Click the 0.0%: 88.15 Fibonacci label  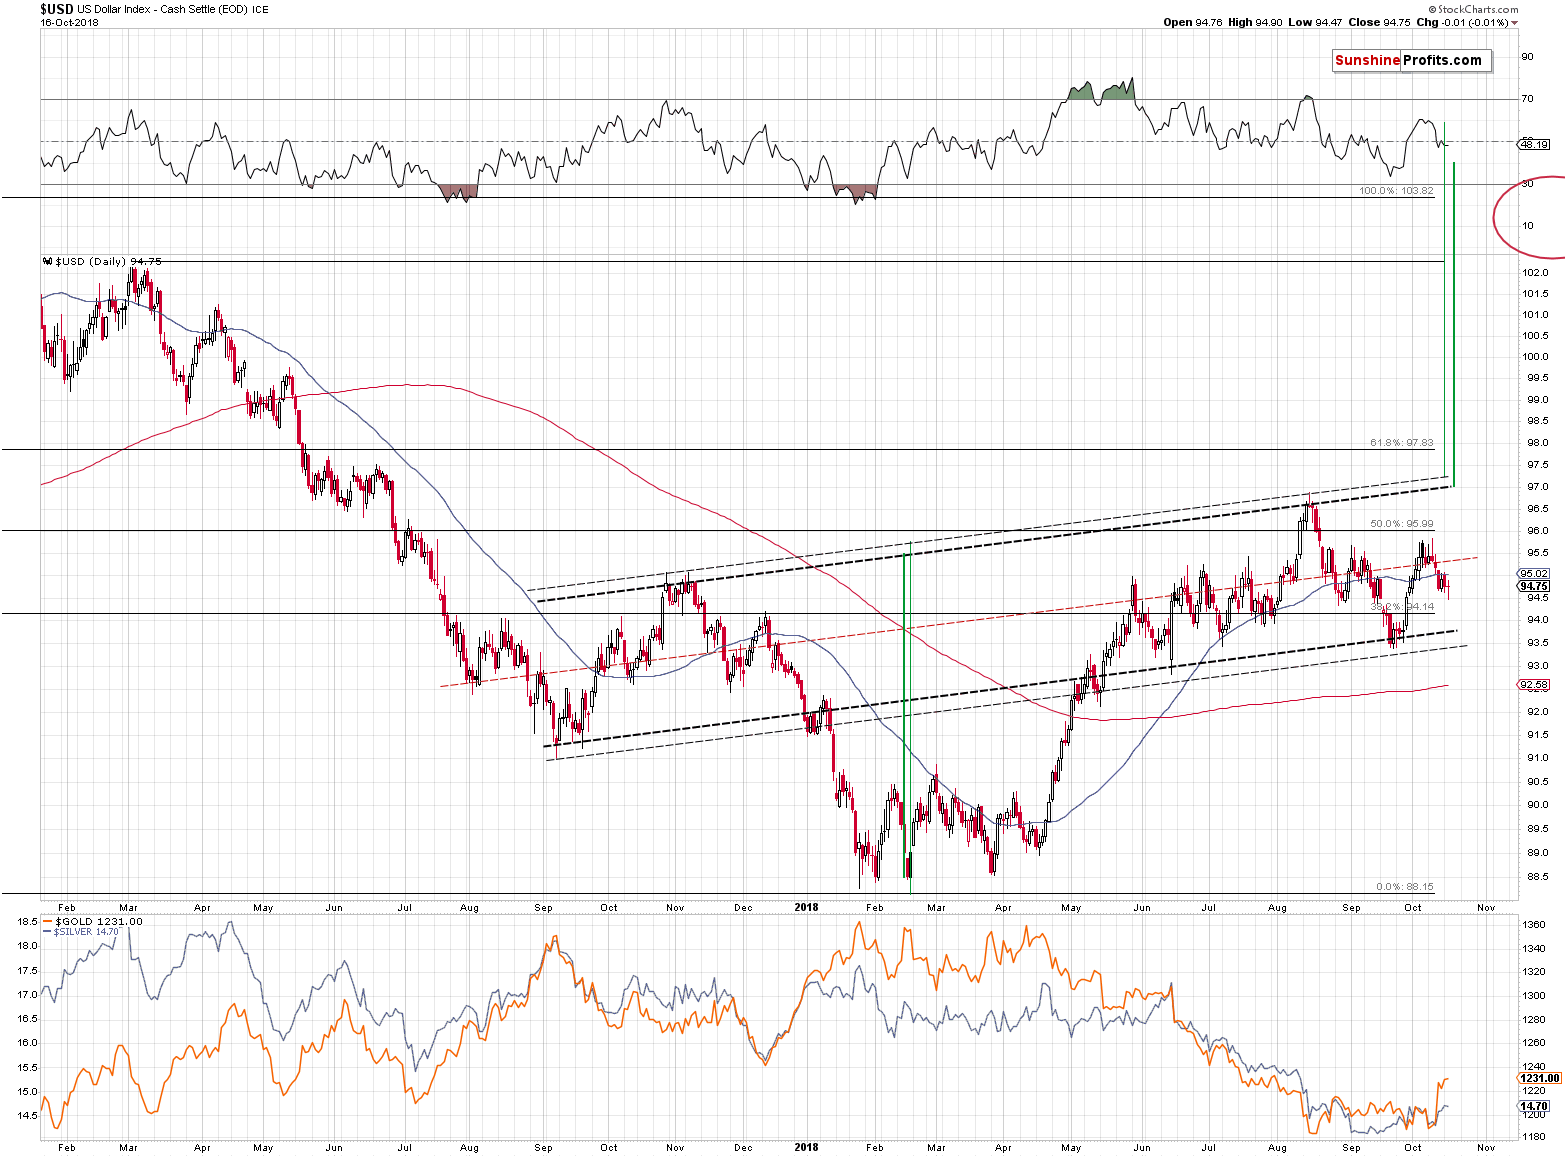1405,886
